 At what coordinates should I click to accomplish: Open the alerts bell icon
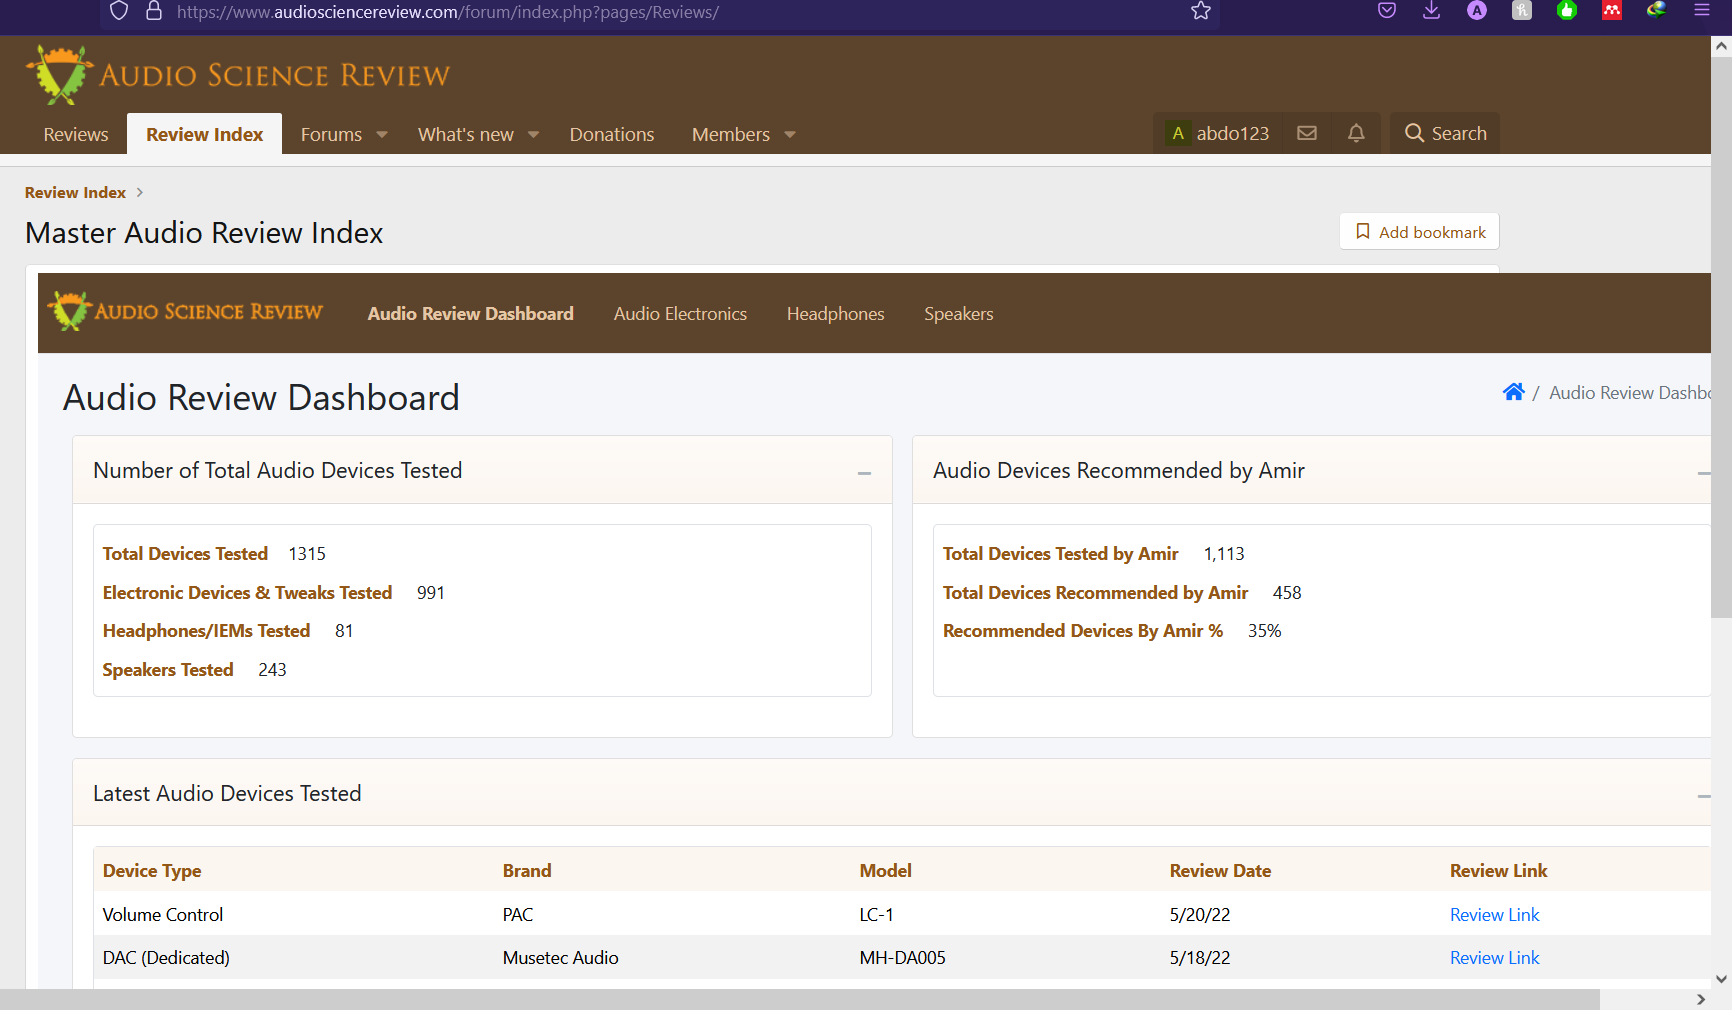1356,133
